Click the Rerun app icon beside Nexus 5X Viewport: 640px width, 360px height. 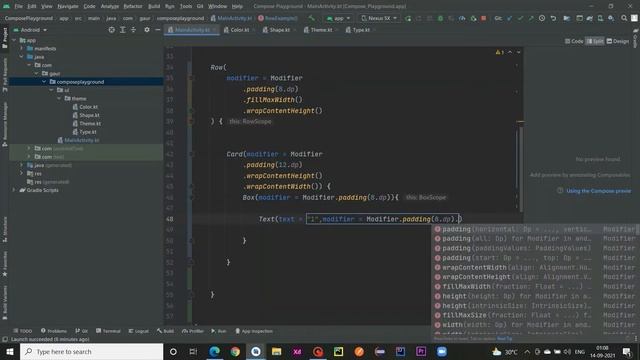pyautogui.click(x=408, y=18)
